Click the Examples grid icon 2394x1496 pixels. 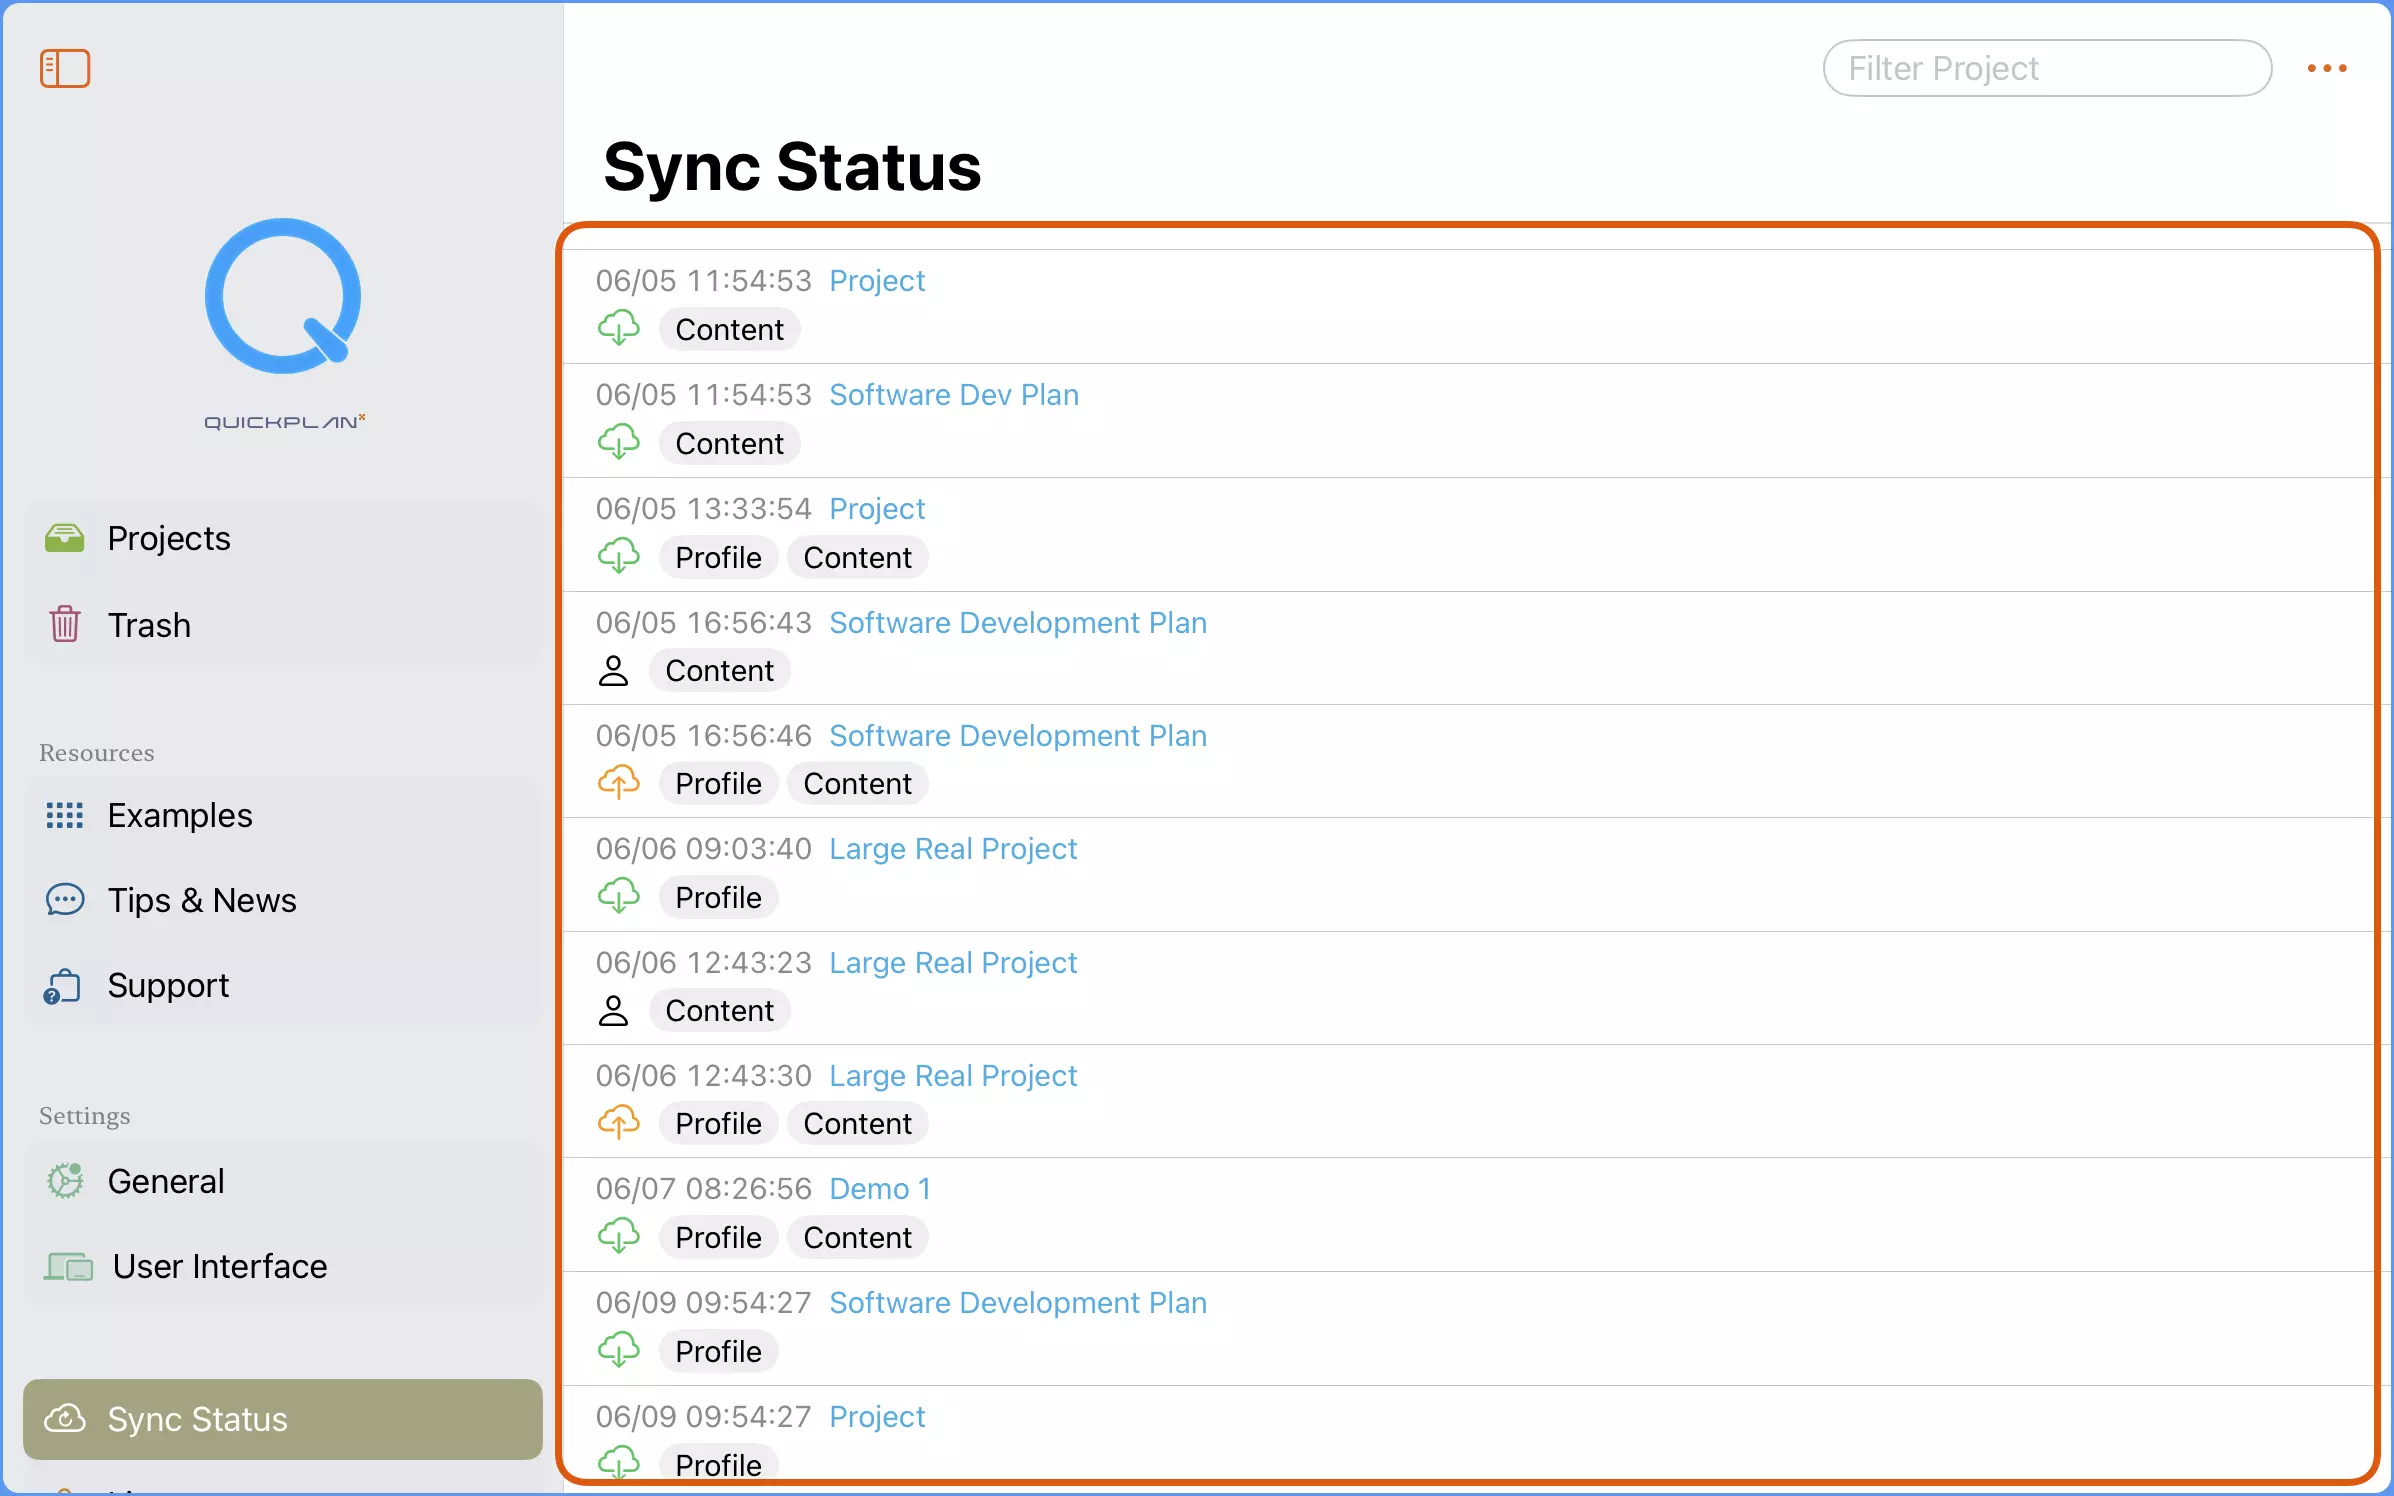pos(64,815)
